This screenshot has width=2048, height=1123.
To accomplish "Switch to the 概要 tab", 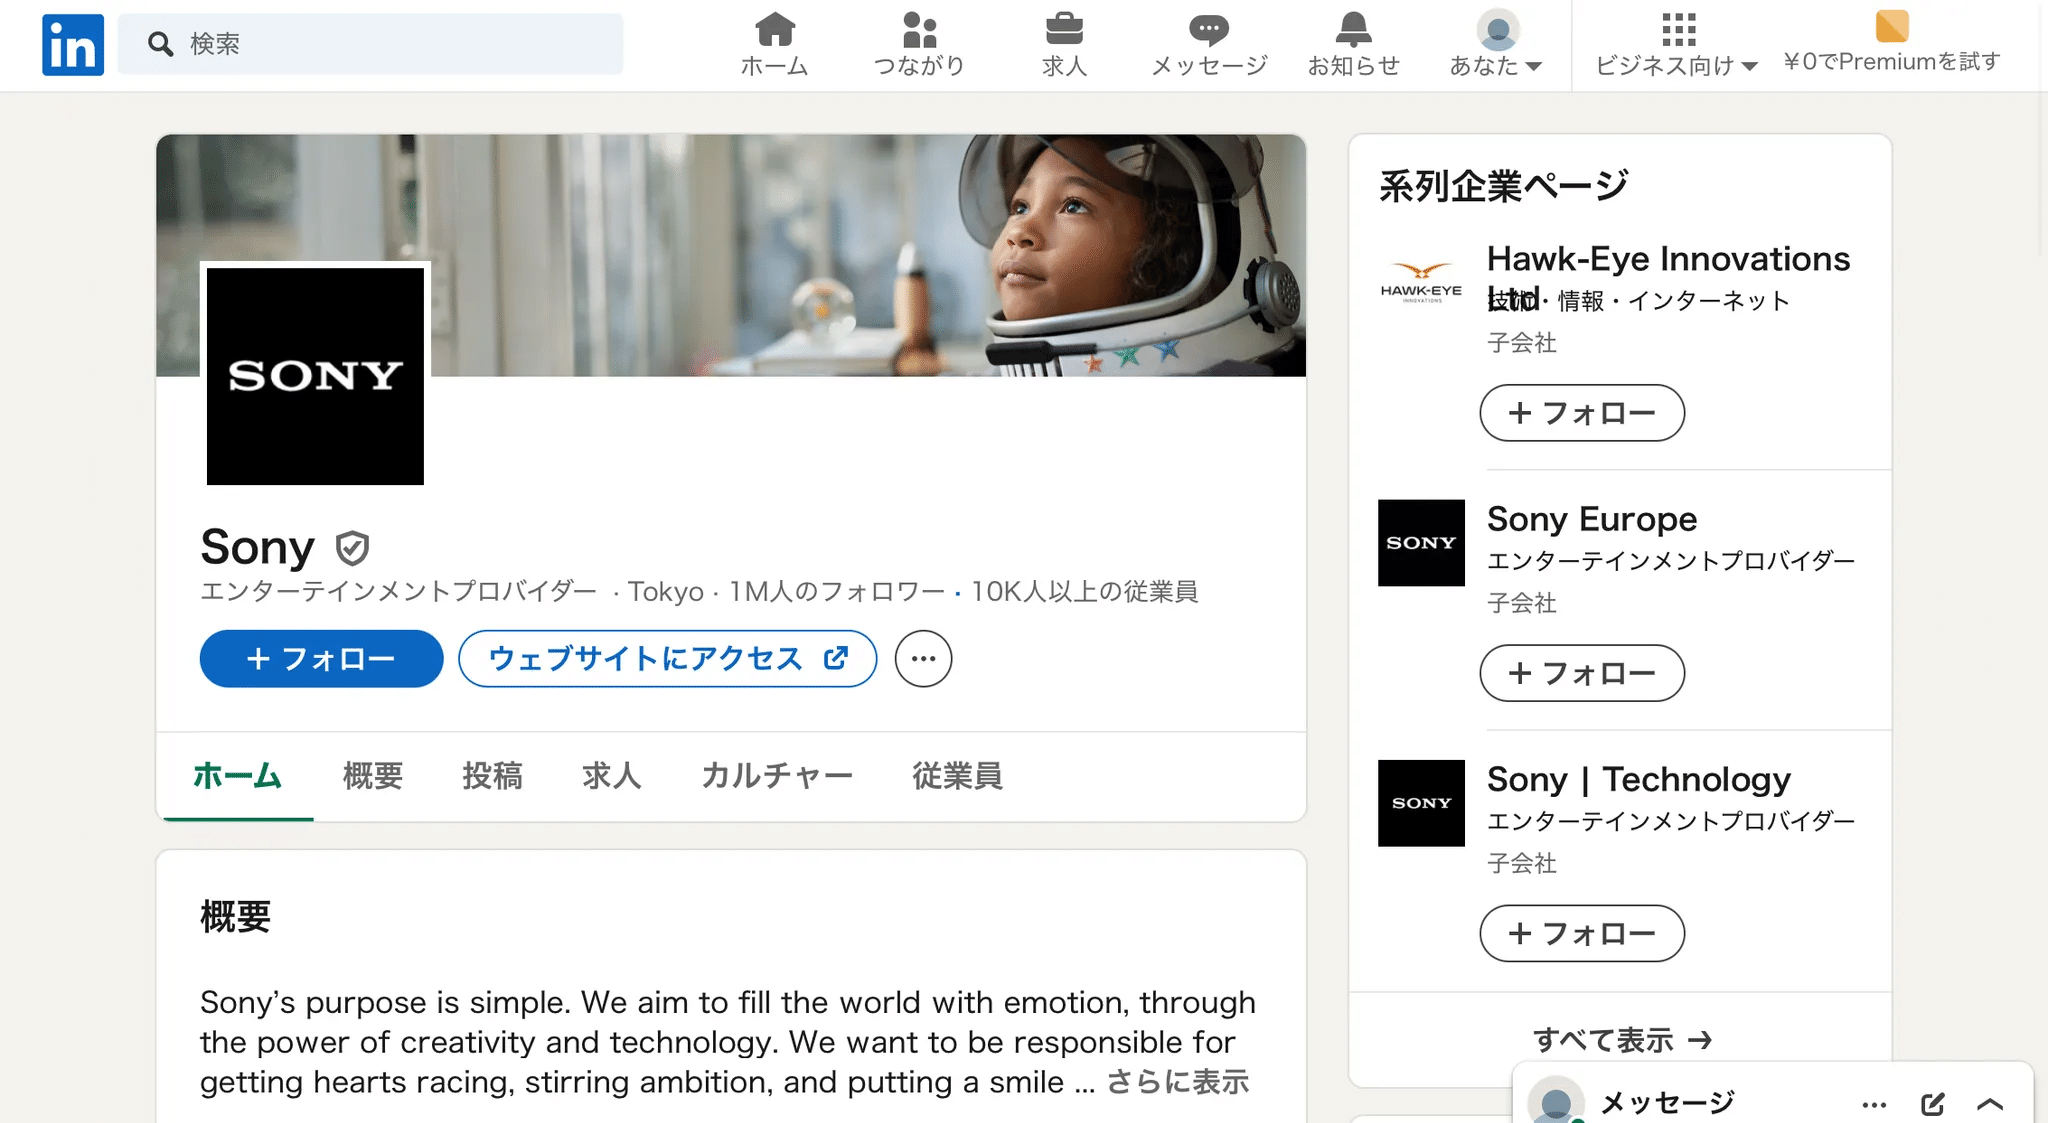I will point(373,776).
